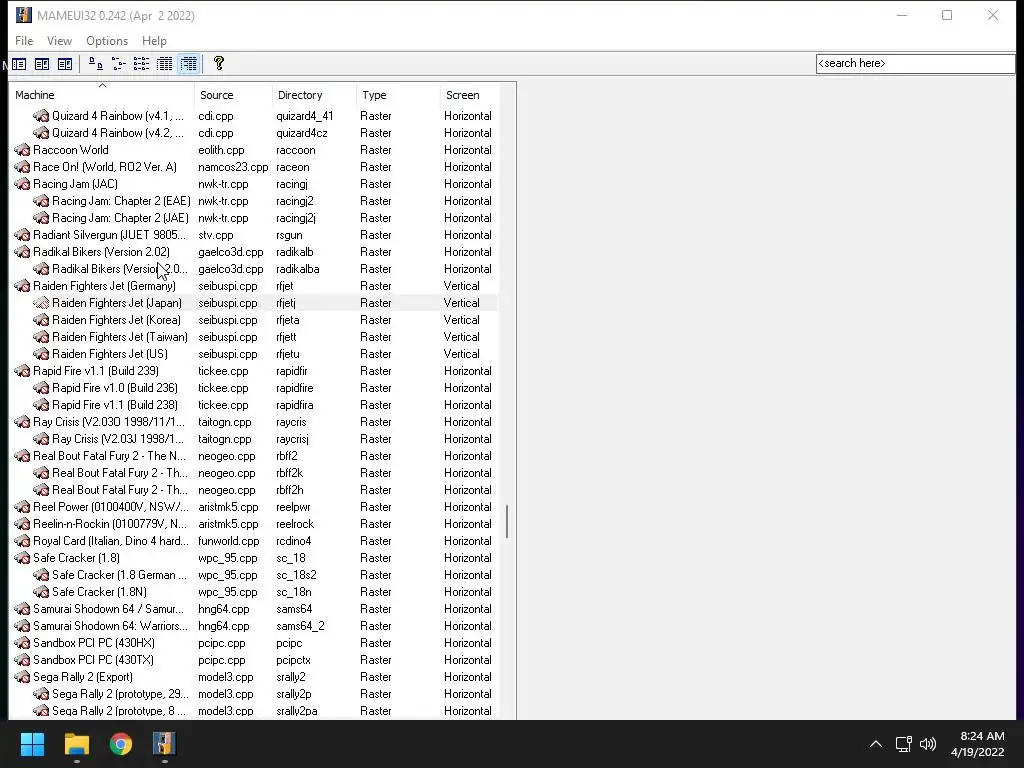Show hidden tray icons chevron
Viewport: 1024px width, 768px height.
coord(876,744)
